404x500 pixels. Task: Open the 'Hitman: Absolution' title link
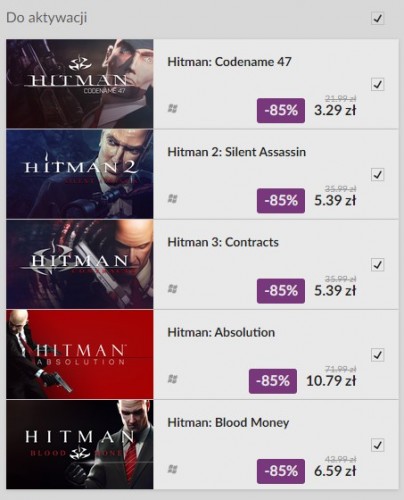click(221, 332)
